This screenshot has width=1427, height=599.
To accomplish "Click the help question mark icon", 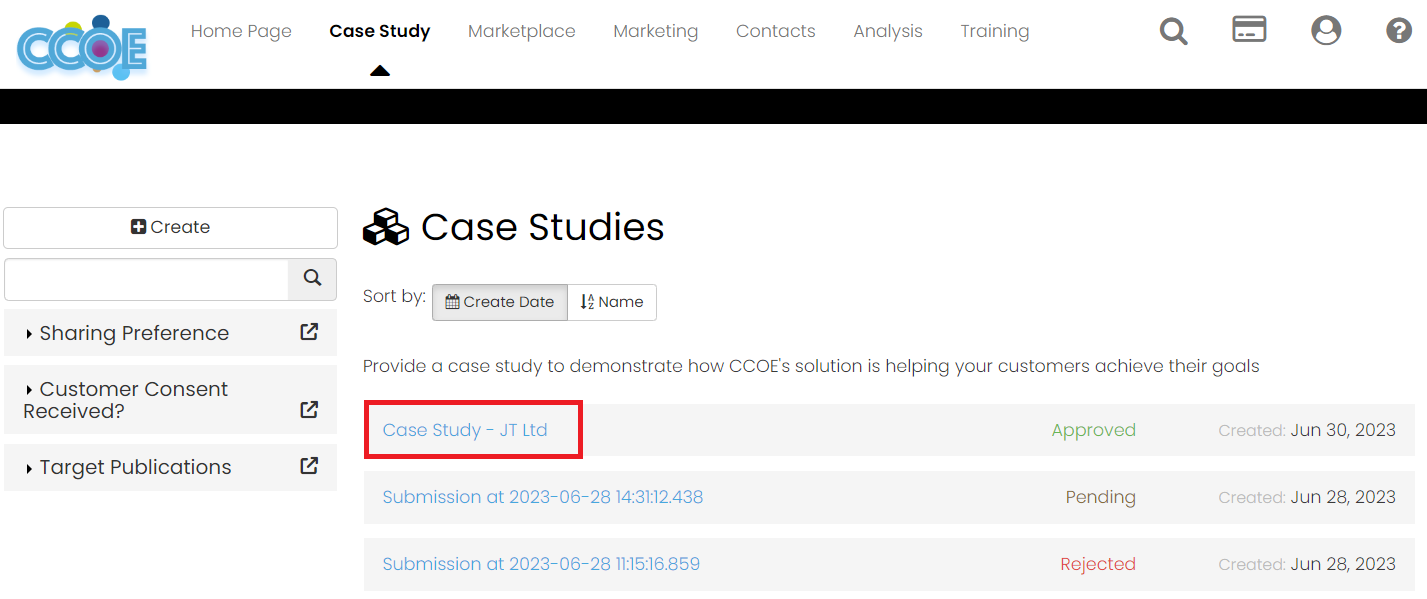I will tap(1398, 31).
